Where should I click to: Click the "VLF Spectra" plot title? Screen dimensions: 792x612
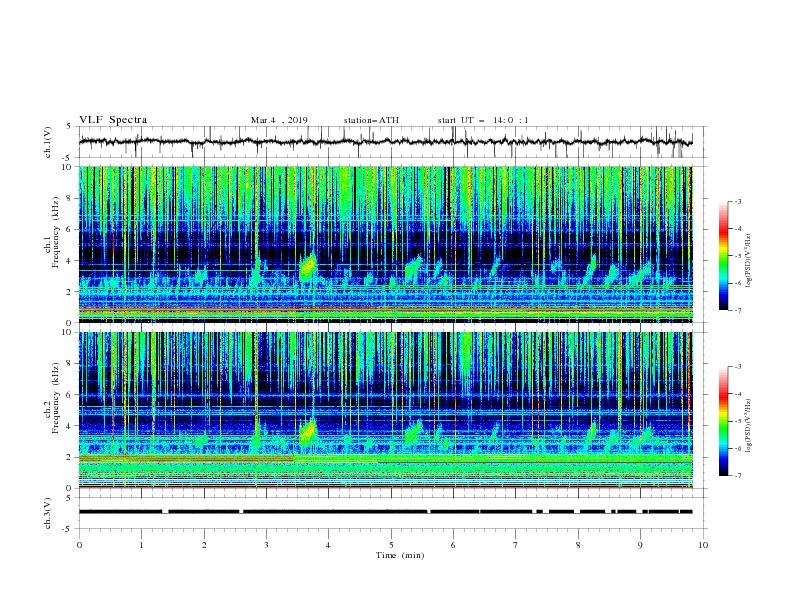(113, 120)
